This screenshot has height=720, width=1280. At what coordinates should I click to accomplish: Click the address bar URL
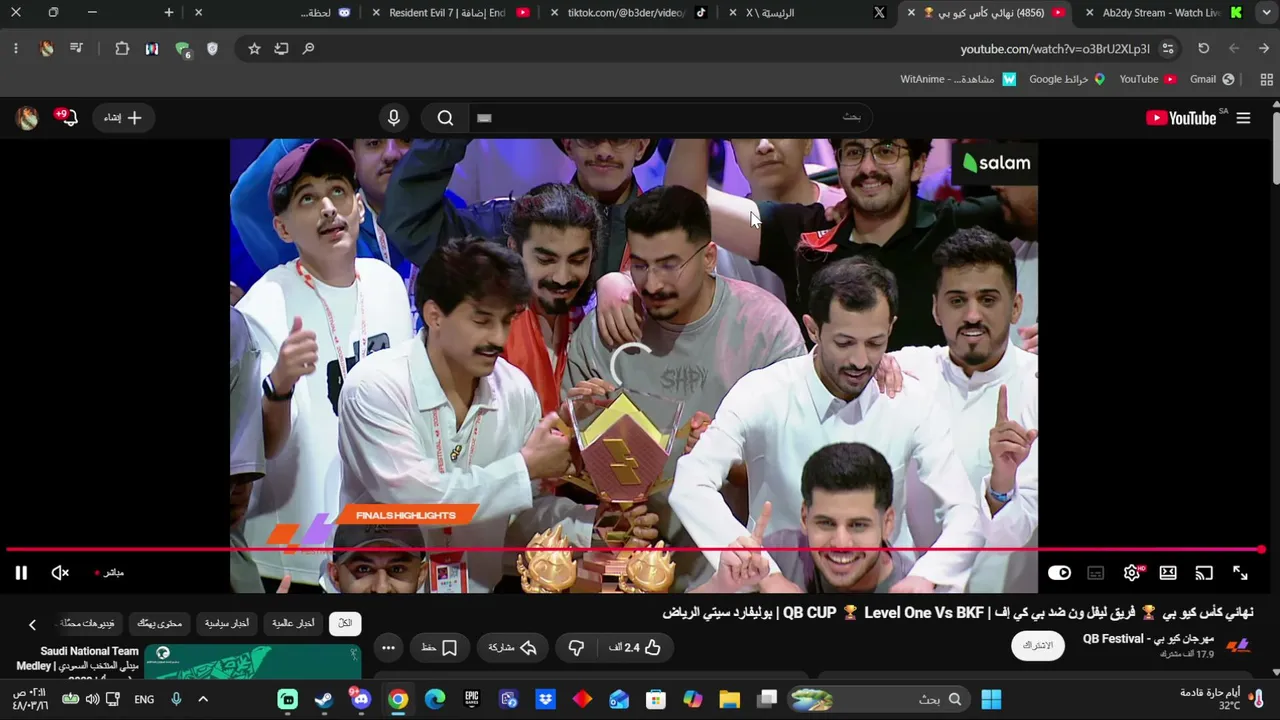coord(1055,49)
